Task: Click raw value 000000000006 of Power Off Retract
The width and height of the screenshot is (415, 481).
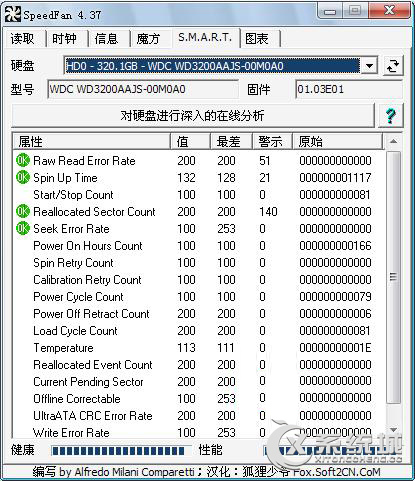Action: pyautogui.click(x=335, y=314)
